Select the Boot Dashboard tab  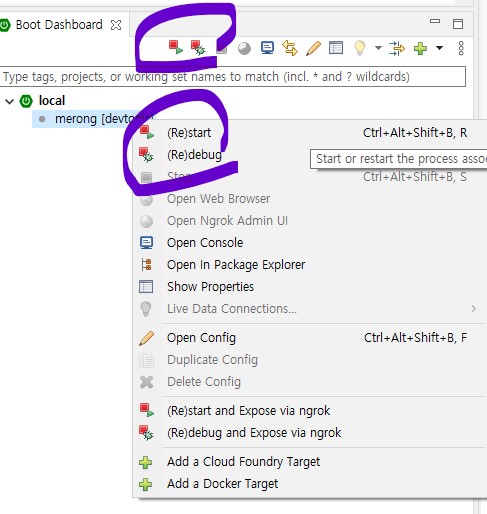(x=59, y=25)
